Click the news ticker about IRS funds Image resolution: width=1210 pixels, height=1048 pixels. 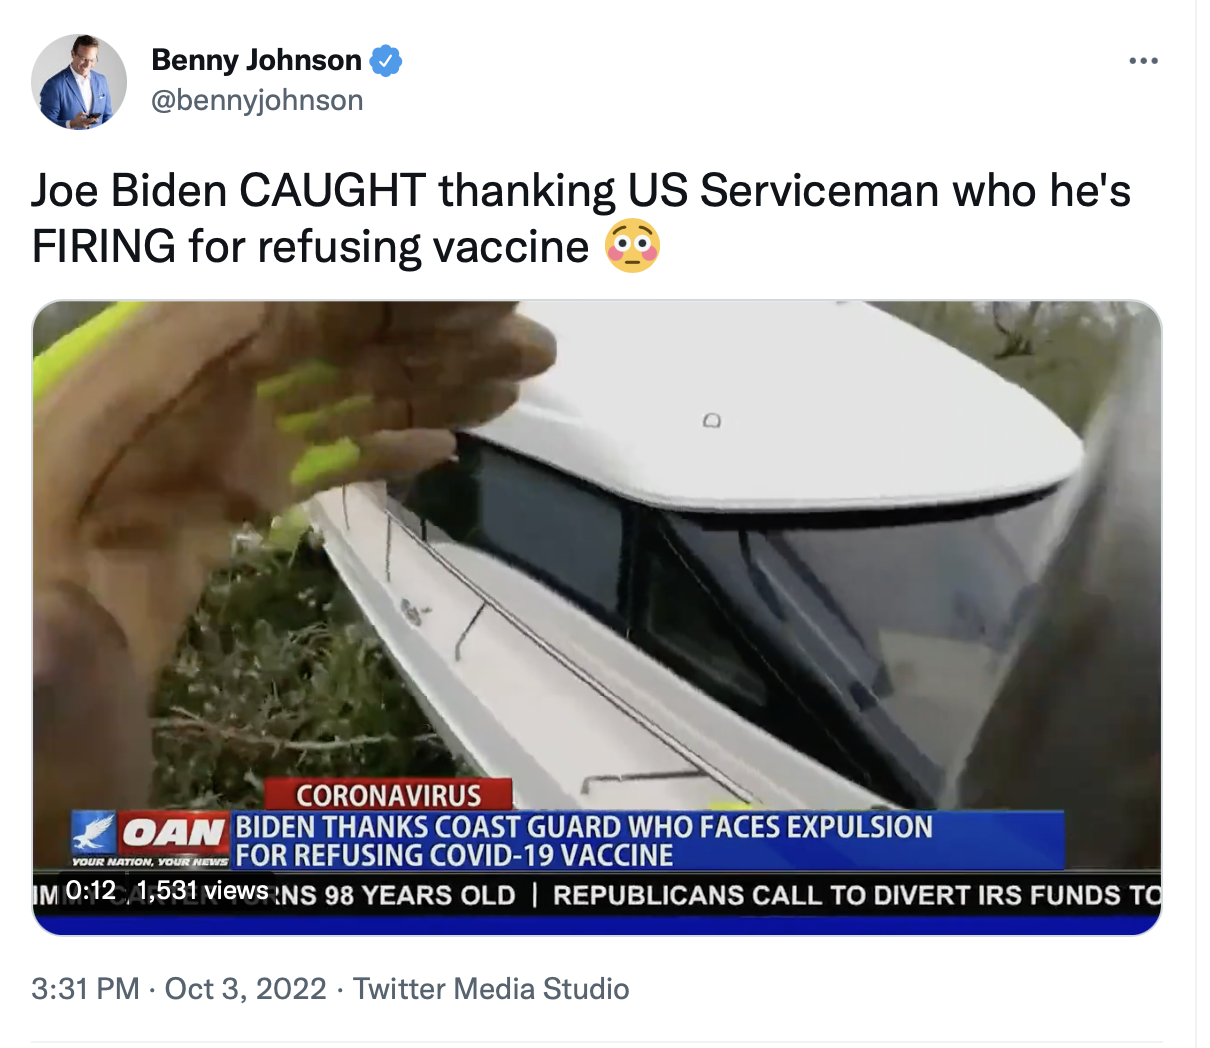(857, 894)
